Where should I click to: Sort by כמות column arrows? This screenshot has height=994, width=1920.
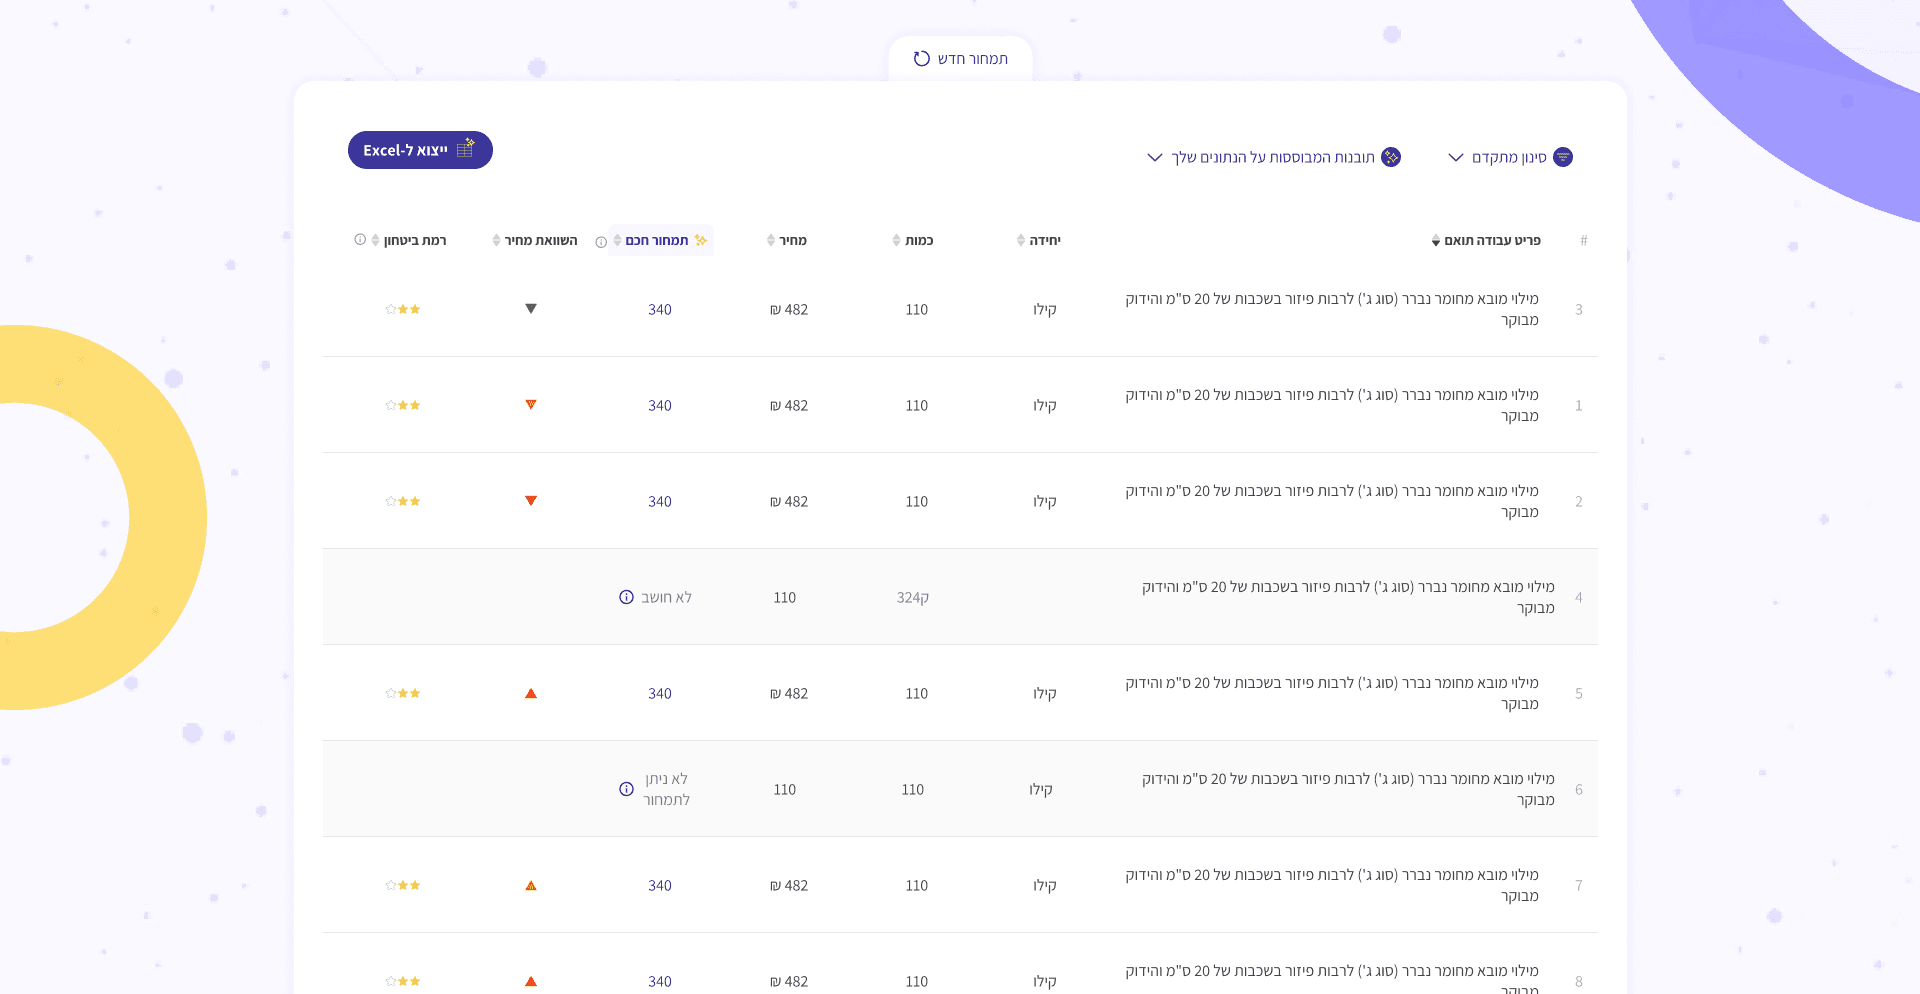point(897,240)
